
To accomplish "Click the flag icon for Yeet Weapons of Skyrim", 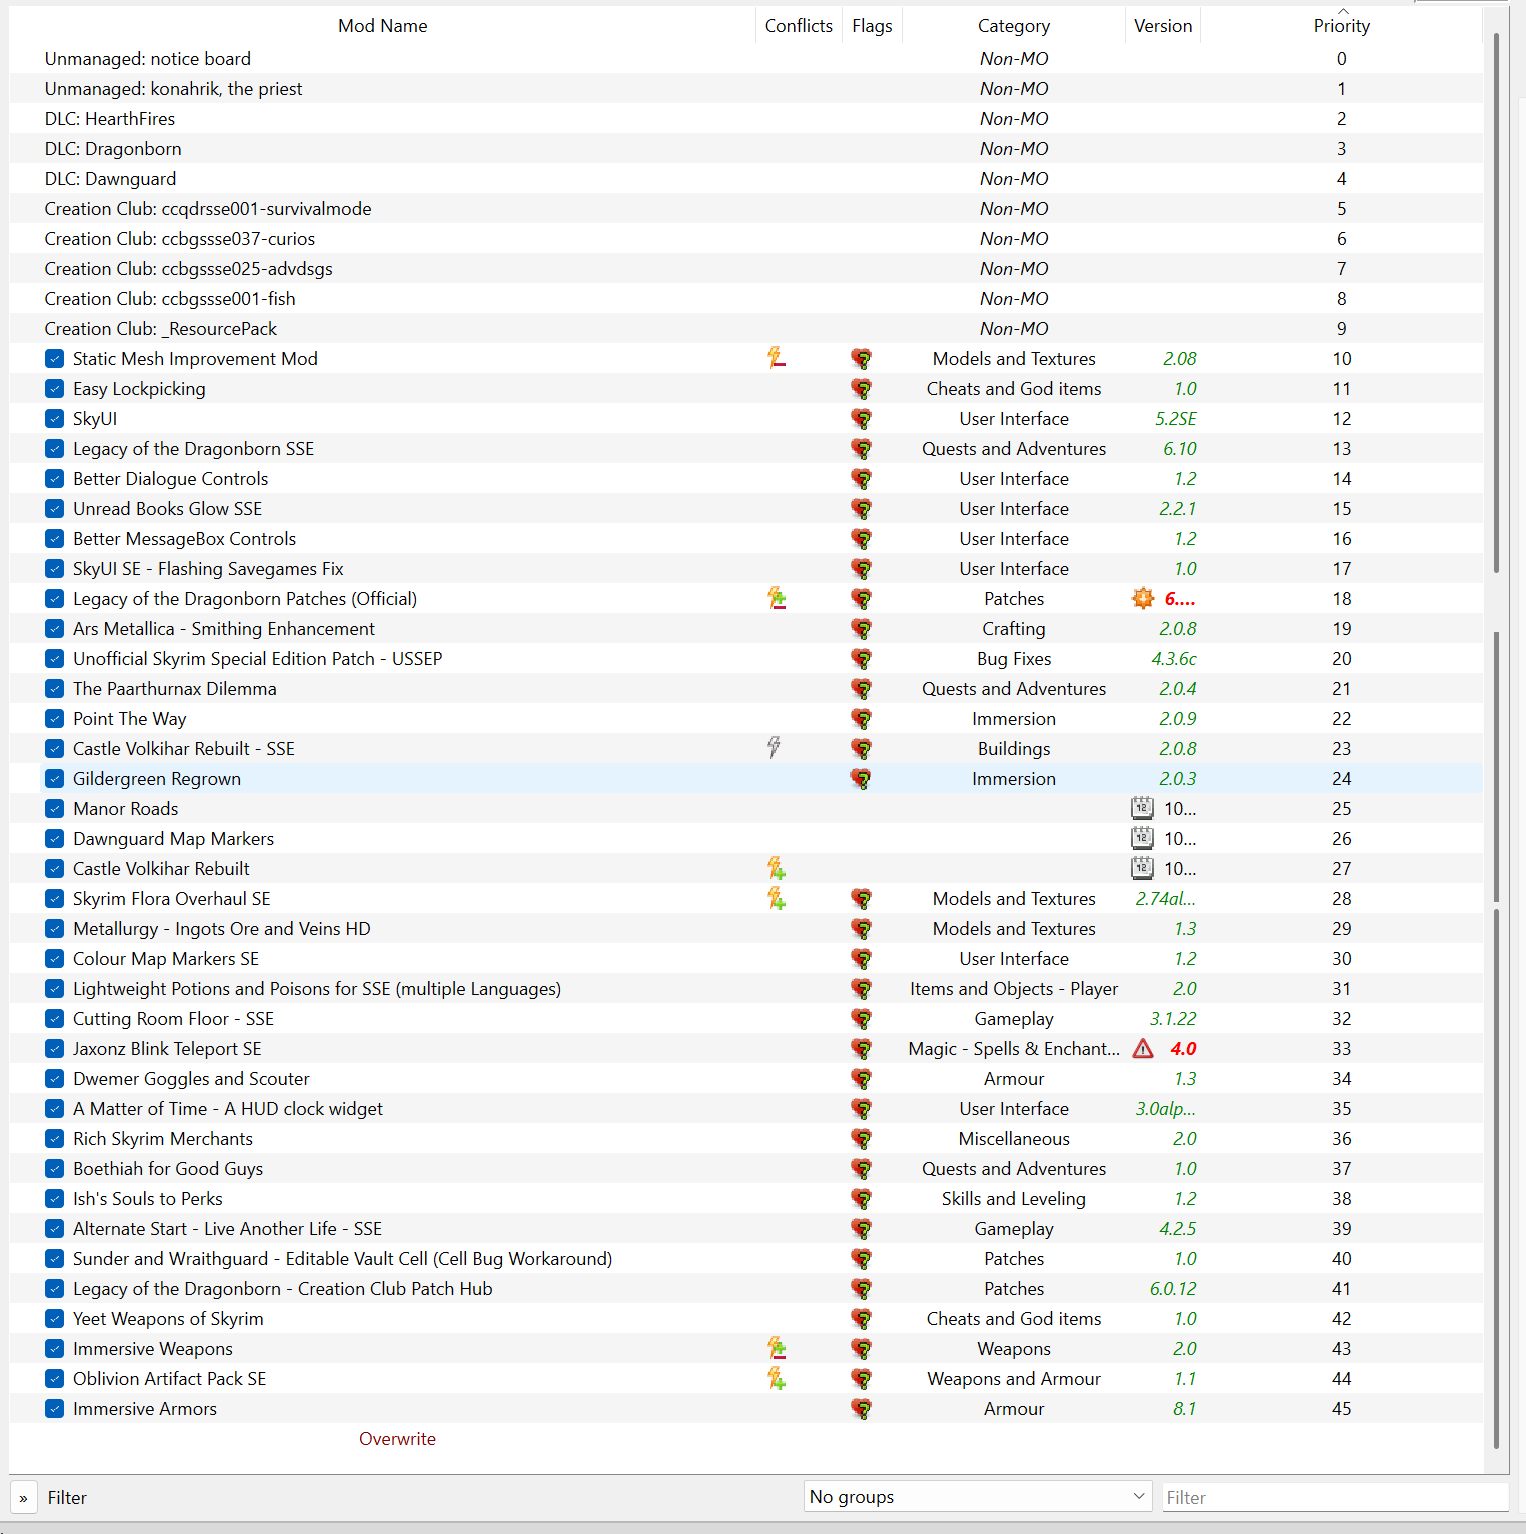I will pyautogui.click(x=861, y=1318).
